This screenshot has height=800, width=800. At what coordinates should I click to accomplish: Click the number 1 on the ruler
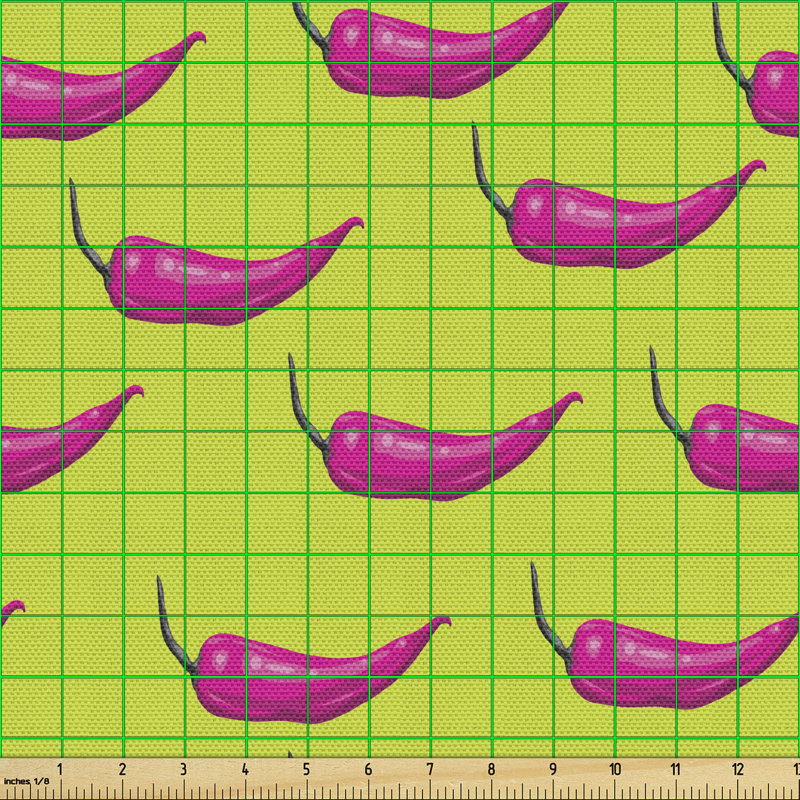click(60, 769)
